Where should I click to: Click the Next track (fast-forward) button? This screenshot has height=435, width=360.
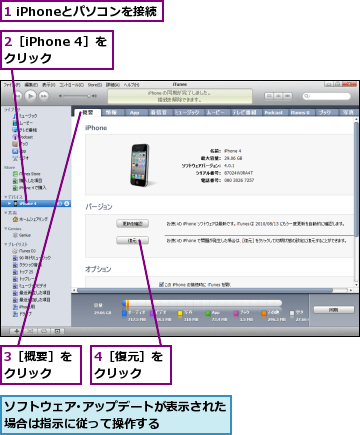tap(44, 96)
